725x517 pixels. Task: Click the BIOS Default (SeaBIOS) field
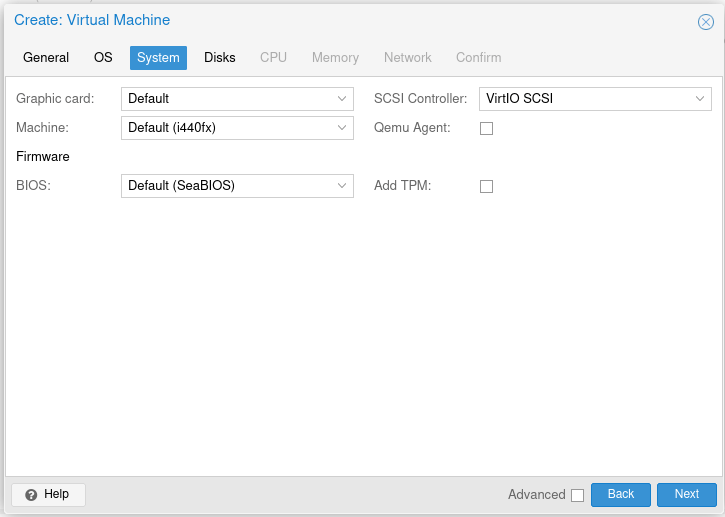225,186
